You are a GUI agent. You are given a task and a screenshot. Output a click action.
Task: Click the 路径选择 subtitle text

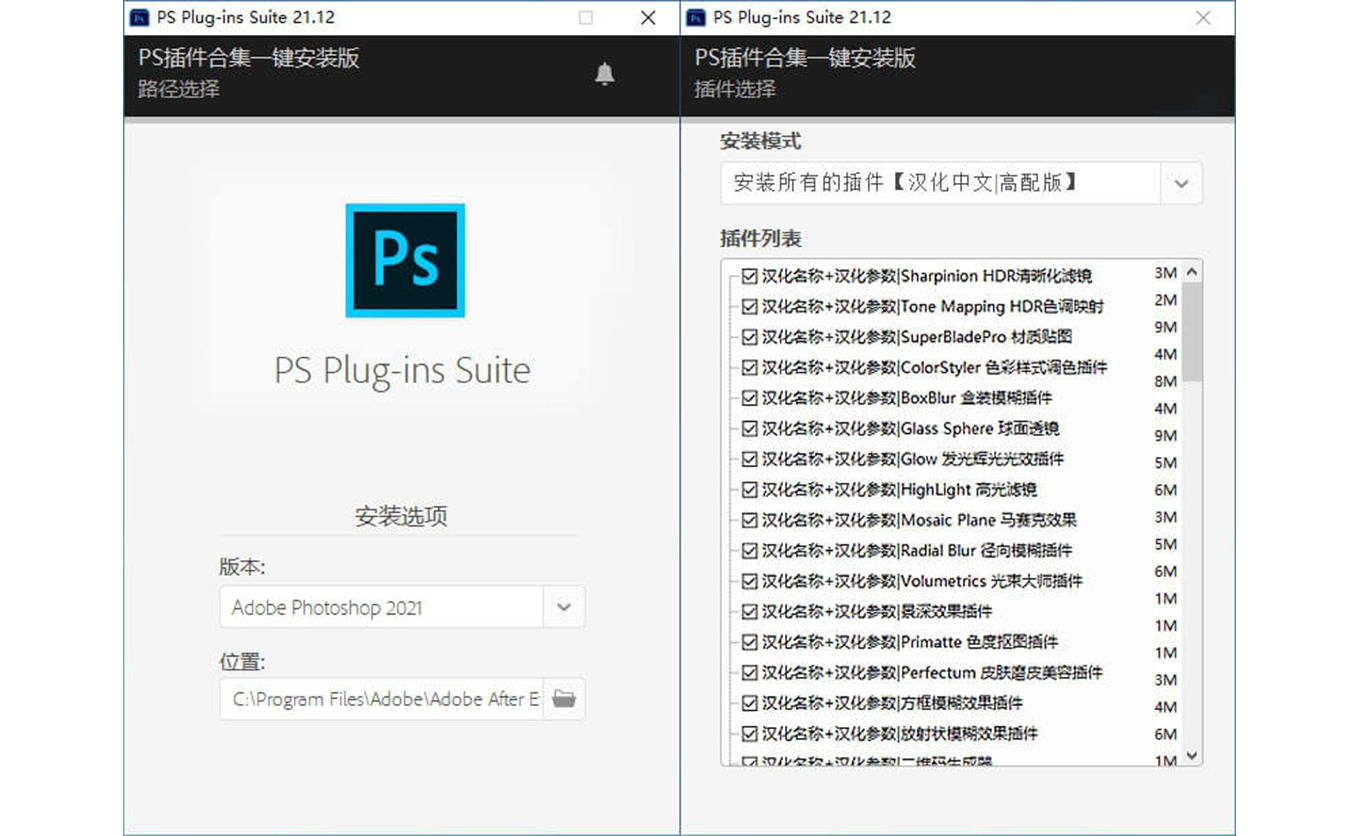[x=179, y=89]
